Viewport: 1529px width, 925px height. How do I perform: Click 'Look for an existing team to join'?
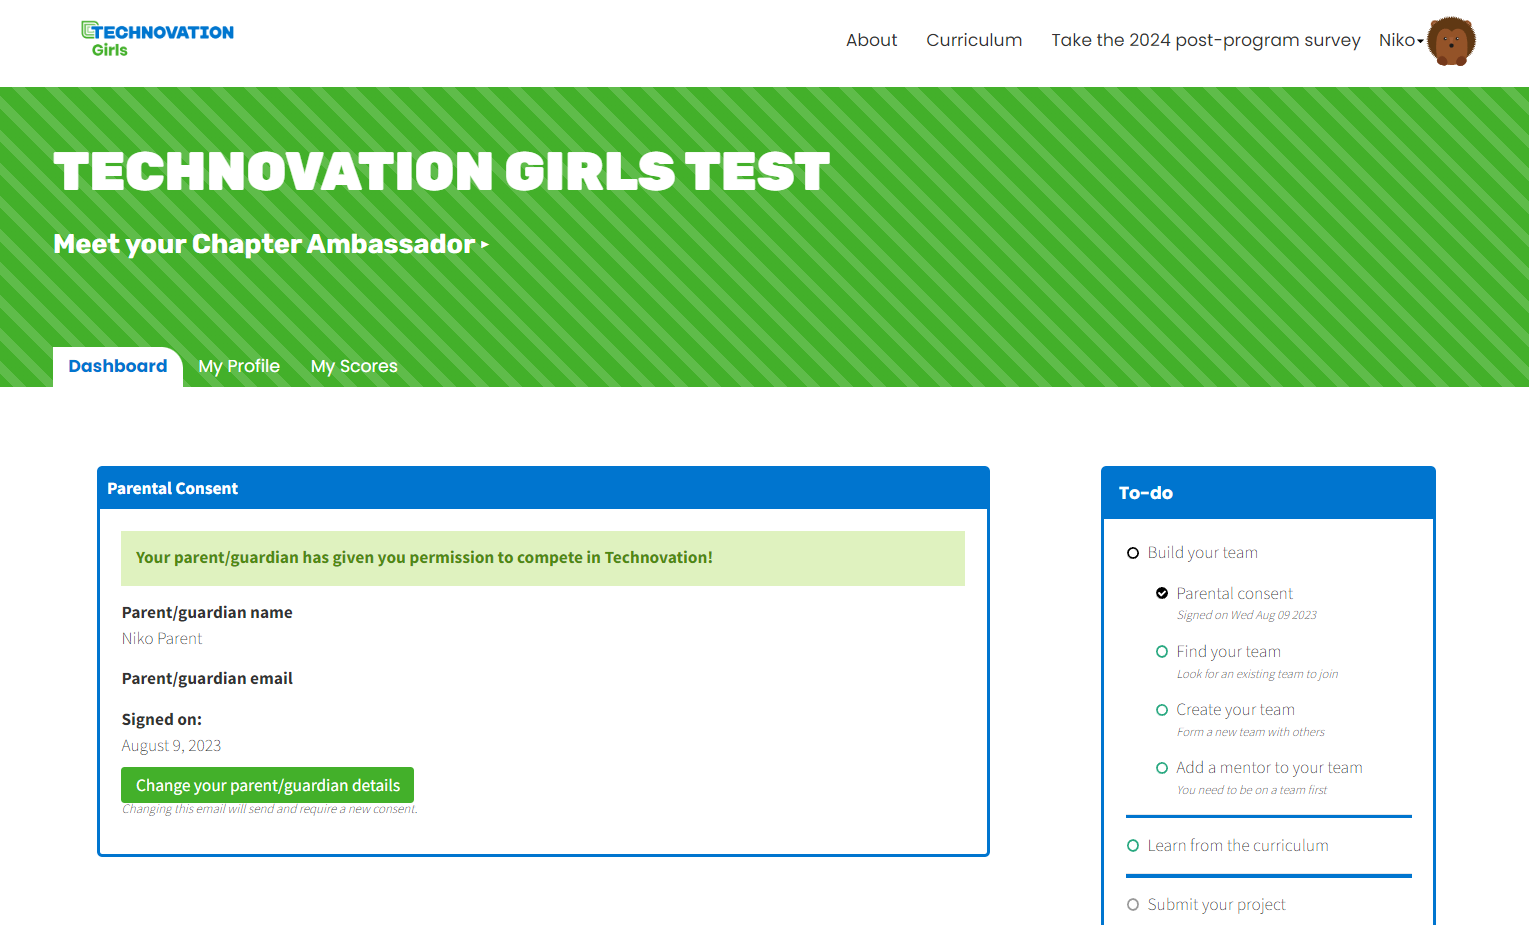click(1257, 674)
